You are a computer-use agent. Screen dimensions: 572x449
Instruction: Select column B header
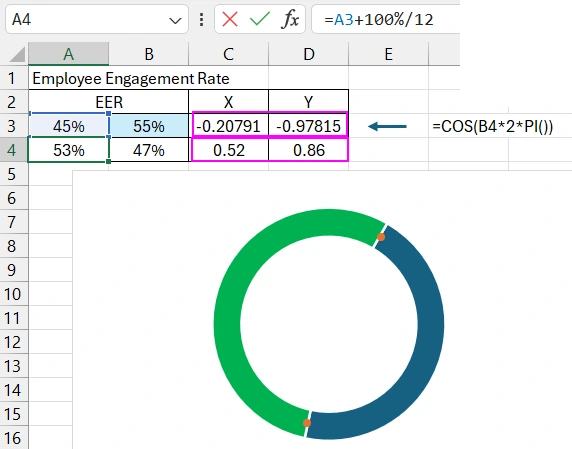[148, 54]
